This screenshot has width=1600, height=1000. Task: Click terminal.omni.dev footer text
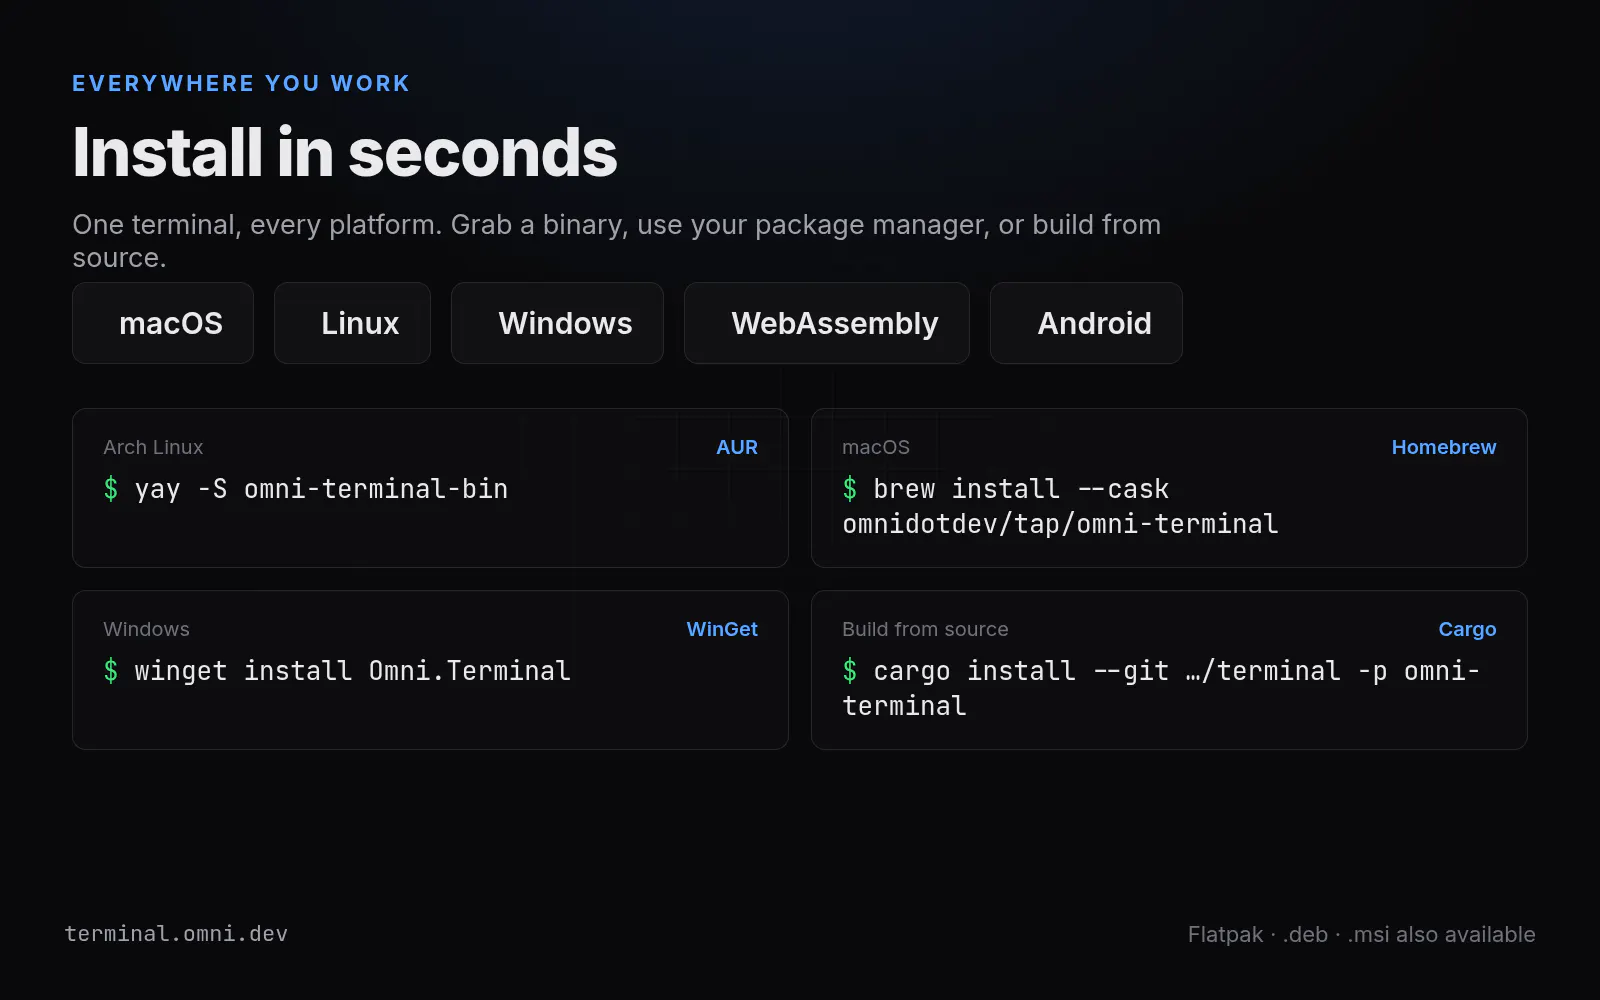[x=176, y=933]
